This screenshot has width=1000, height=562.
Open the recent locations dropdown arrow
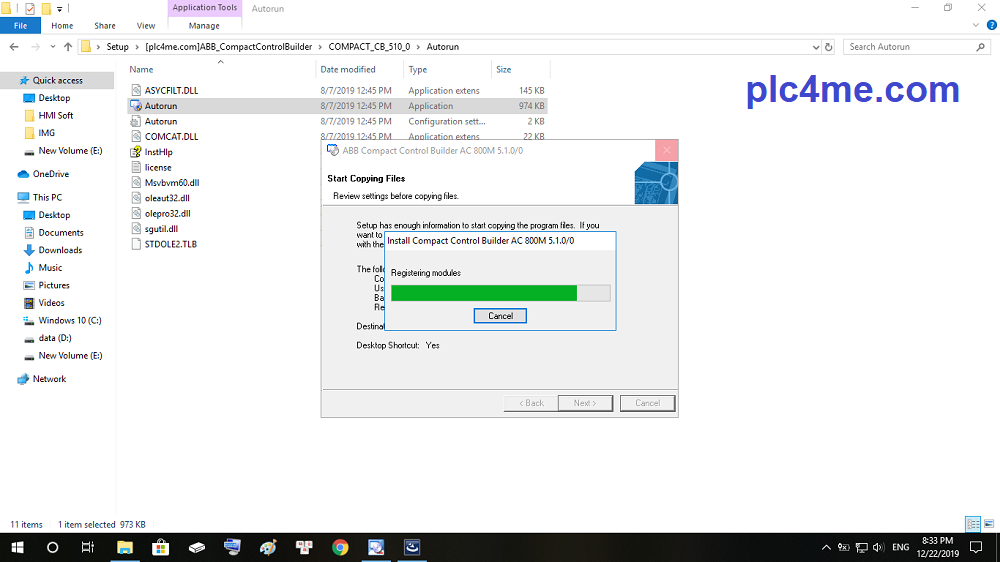point(51,47)
